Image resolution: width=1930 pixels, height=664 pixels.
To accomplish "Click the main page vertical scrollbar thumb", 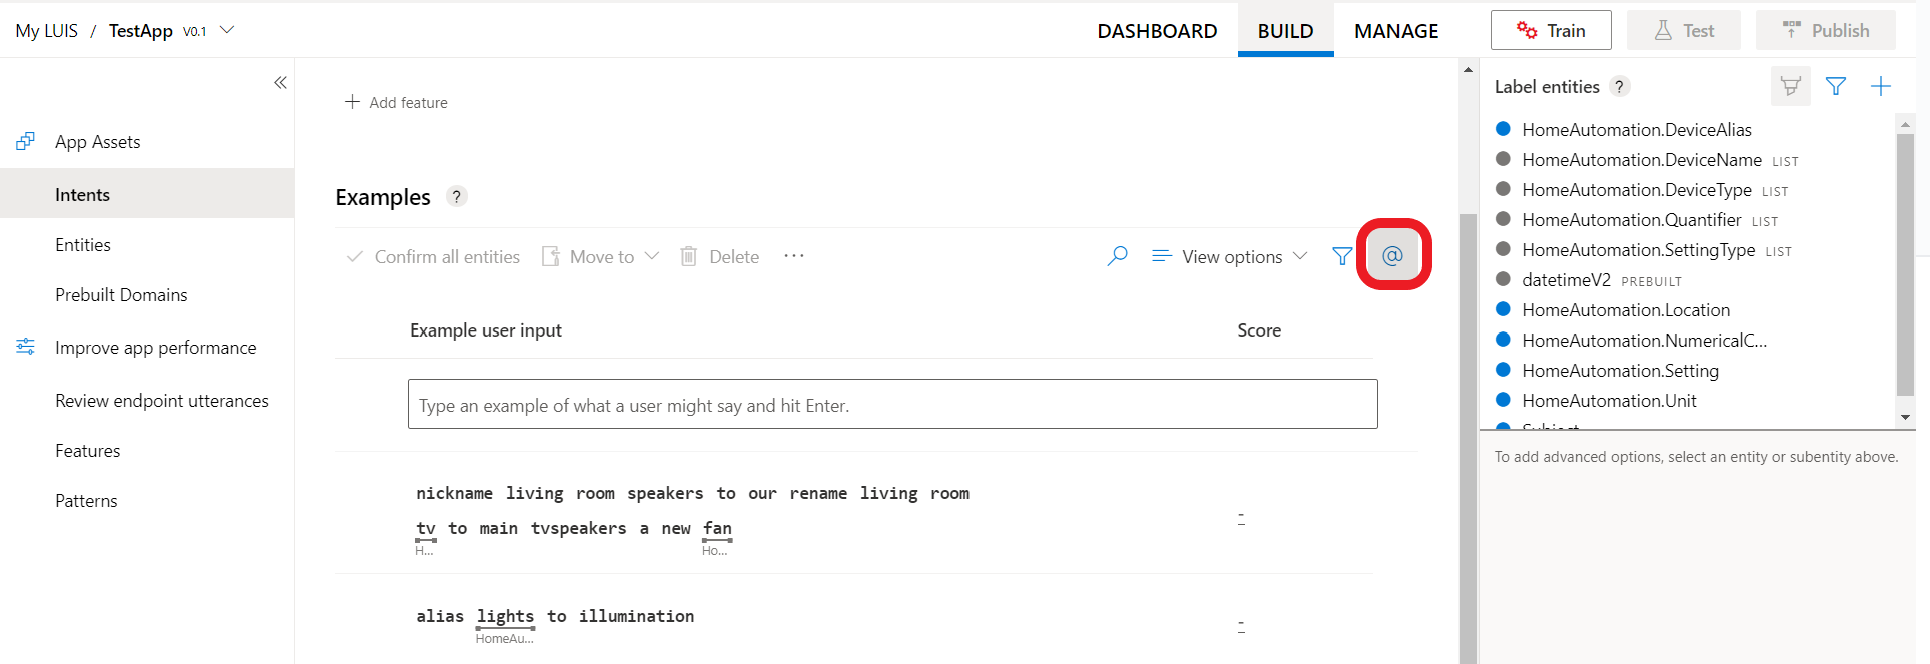I will click(x=1468, y=438).
